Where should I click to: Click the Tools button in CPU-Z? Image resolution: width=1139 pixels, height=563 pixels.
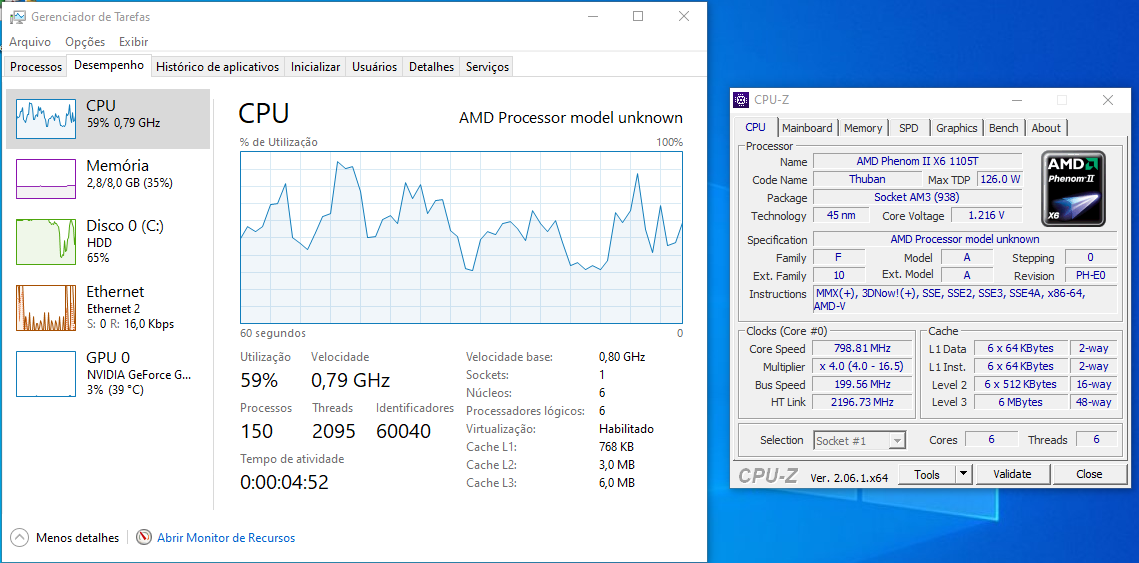tap(927, 474)
